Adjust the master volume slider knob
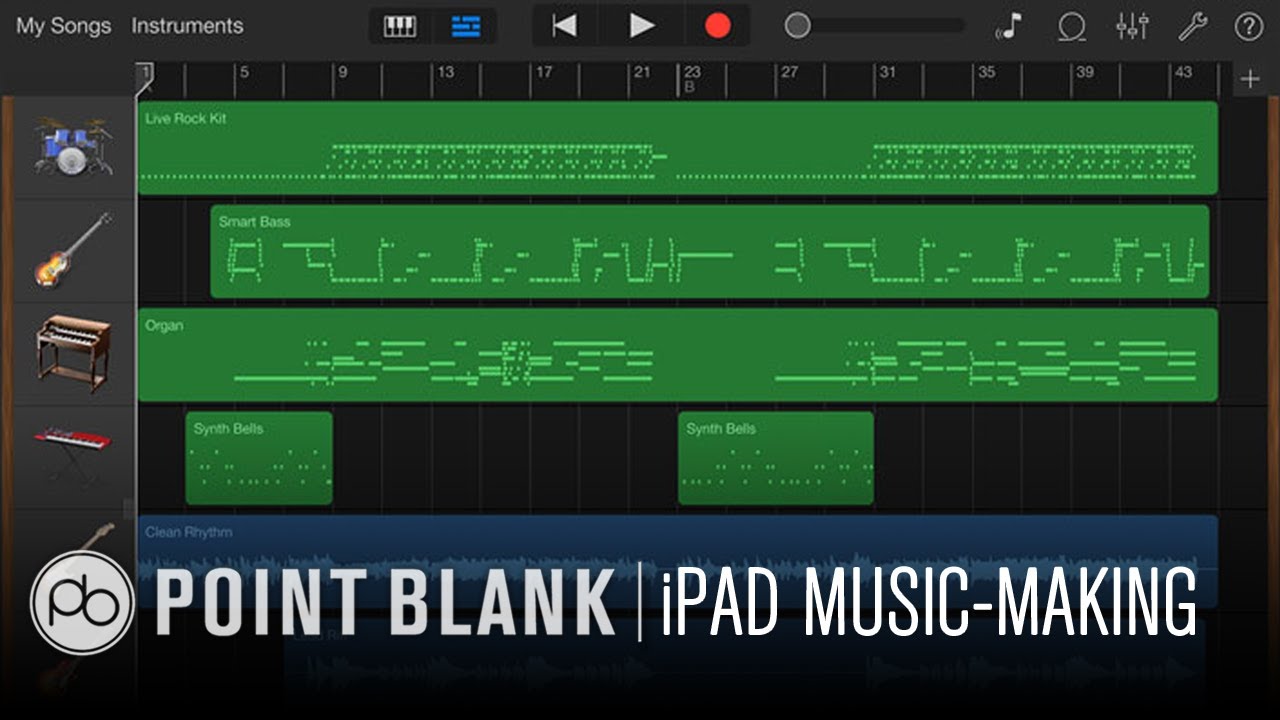This screenshot has height=720, width=1280. [x=797, y=26]
